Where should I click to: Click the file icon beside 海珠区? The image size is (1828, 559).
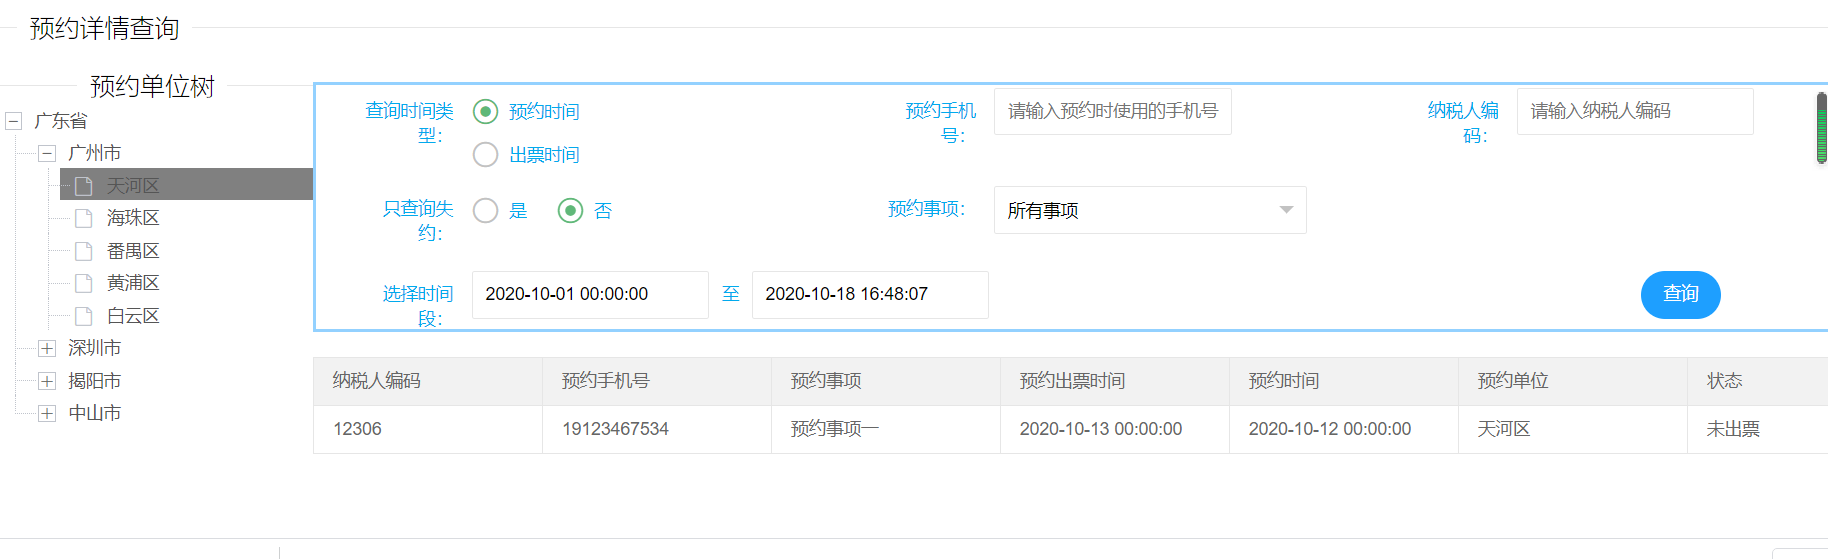tap(84, 218)
